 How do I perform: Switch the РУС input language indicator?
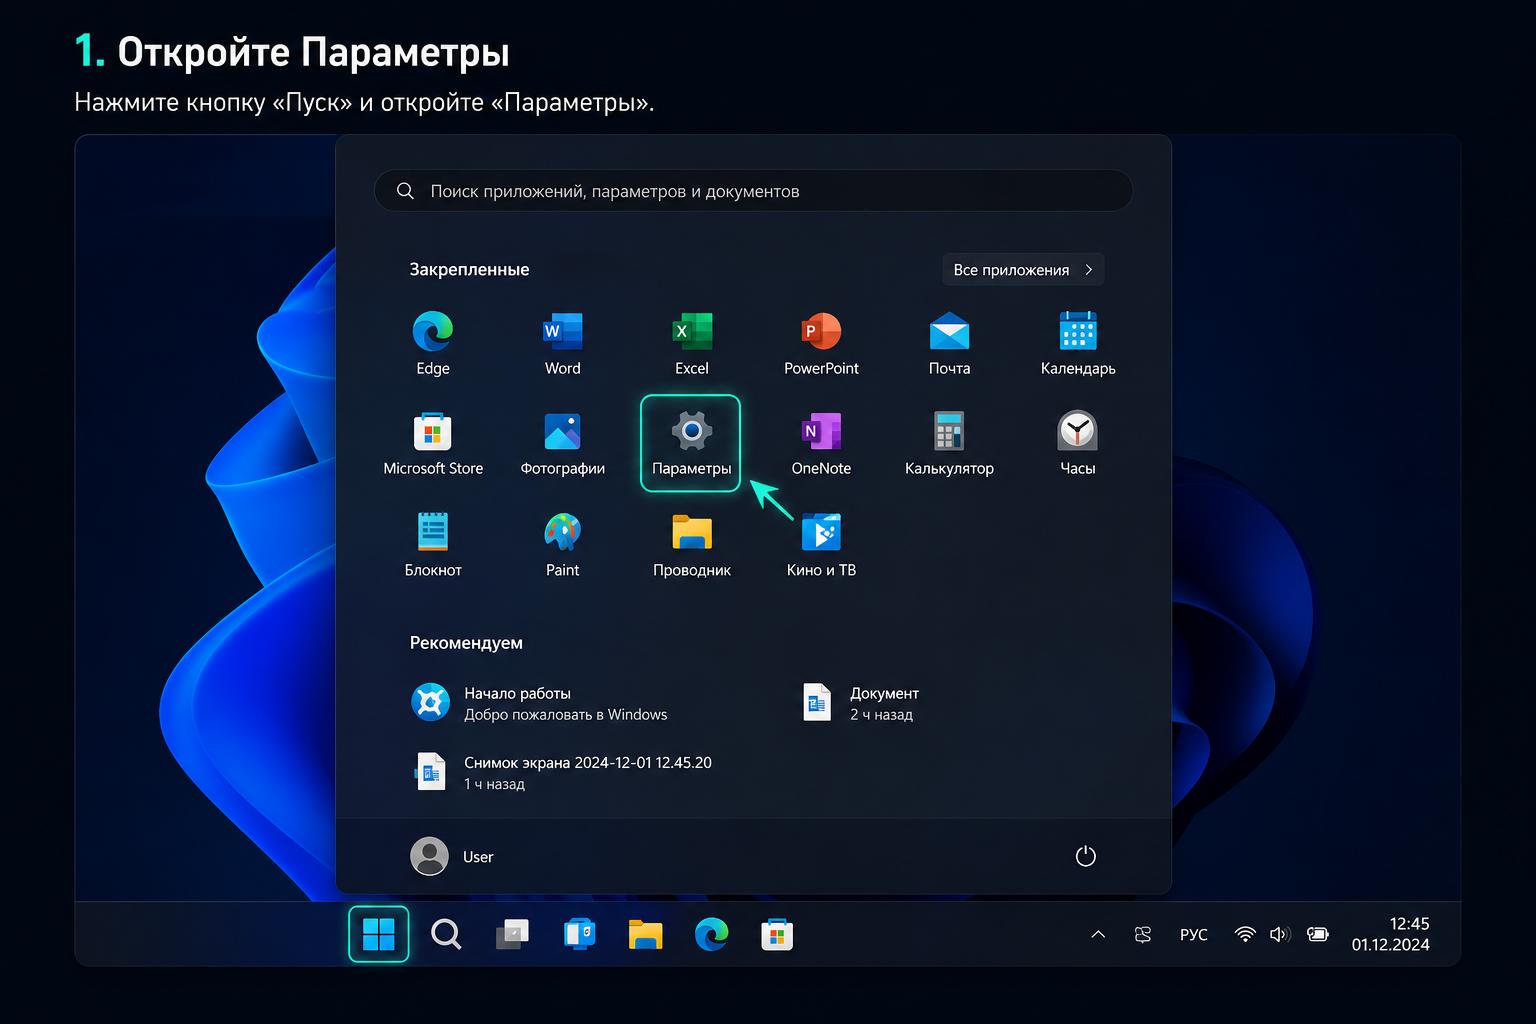click(x=1193, y=934)
